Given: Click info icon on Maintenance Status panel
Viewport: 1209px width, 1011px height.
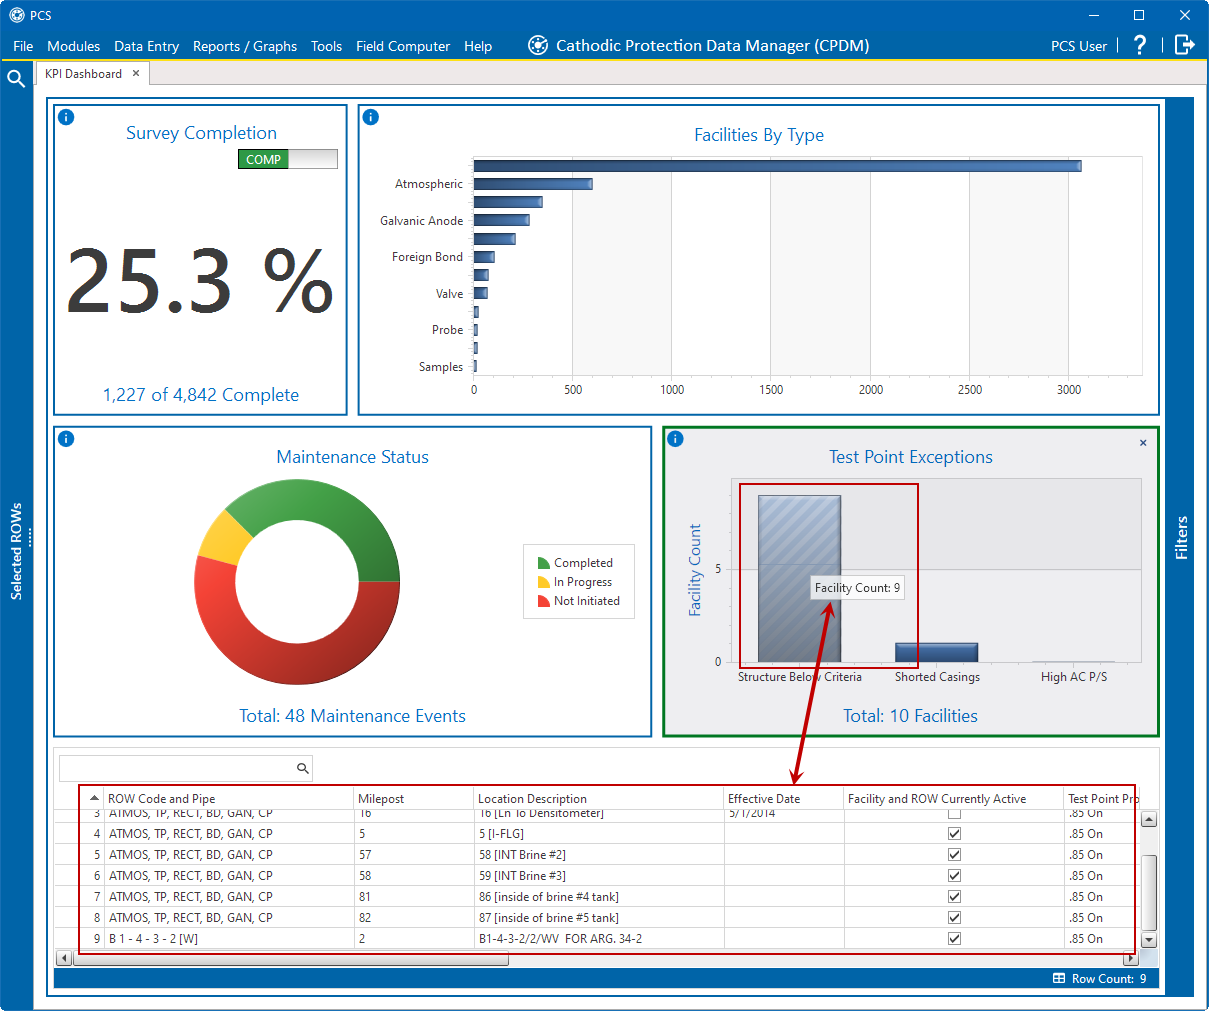Looking at the screenshot, I should click(x=66, y=439).
